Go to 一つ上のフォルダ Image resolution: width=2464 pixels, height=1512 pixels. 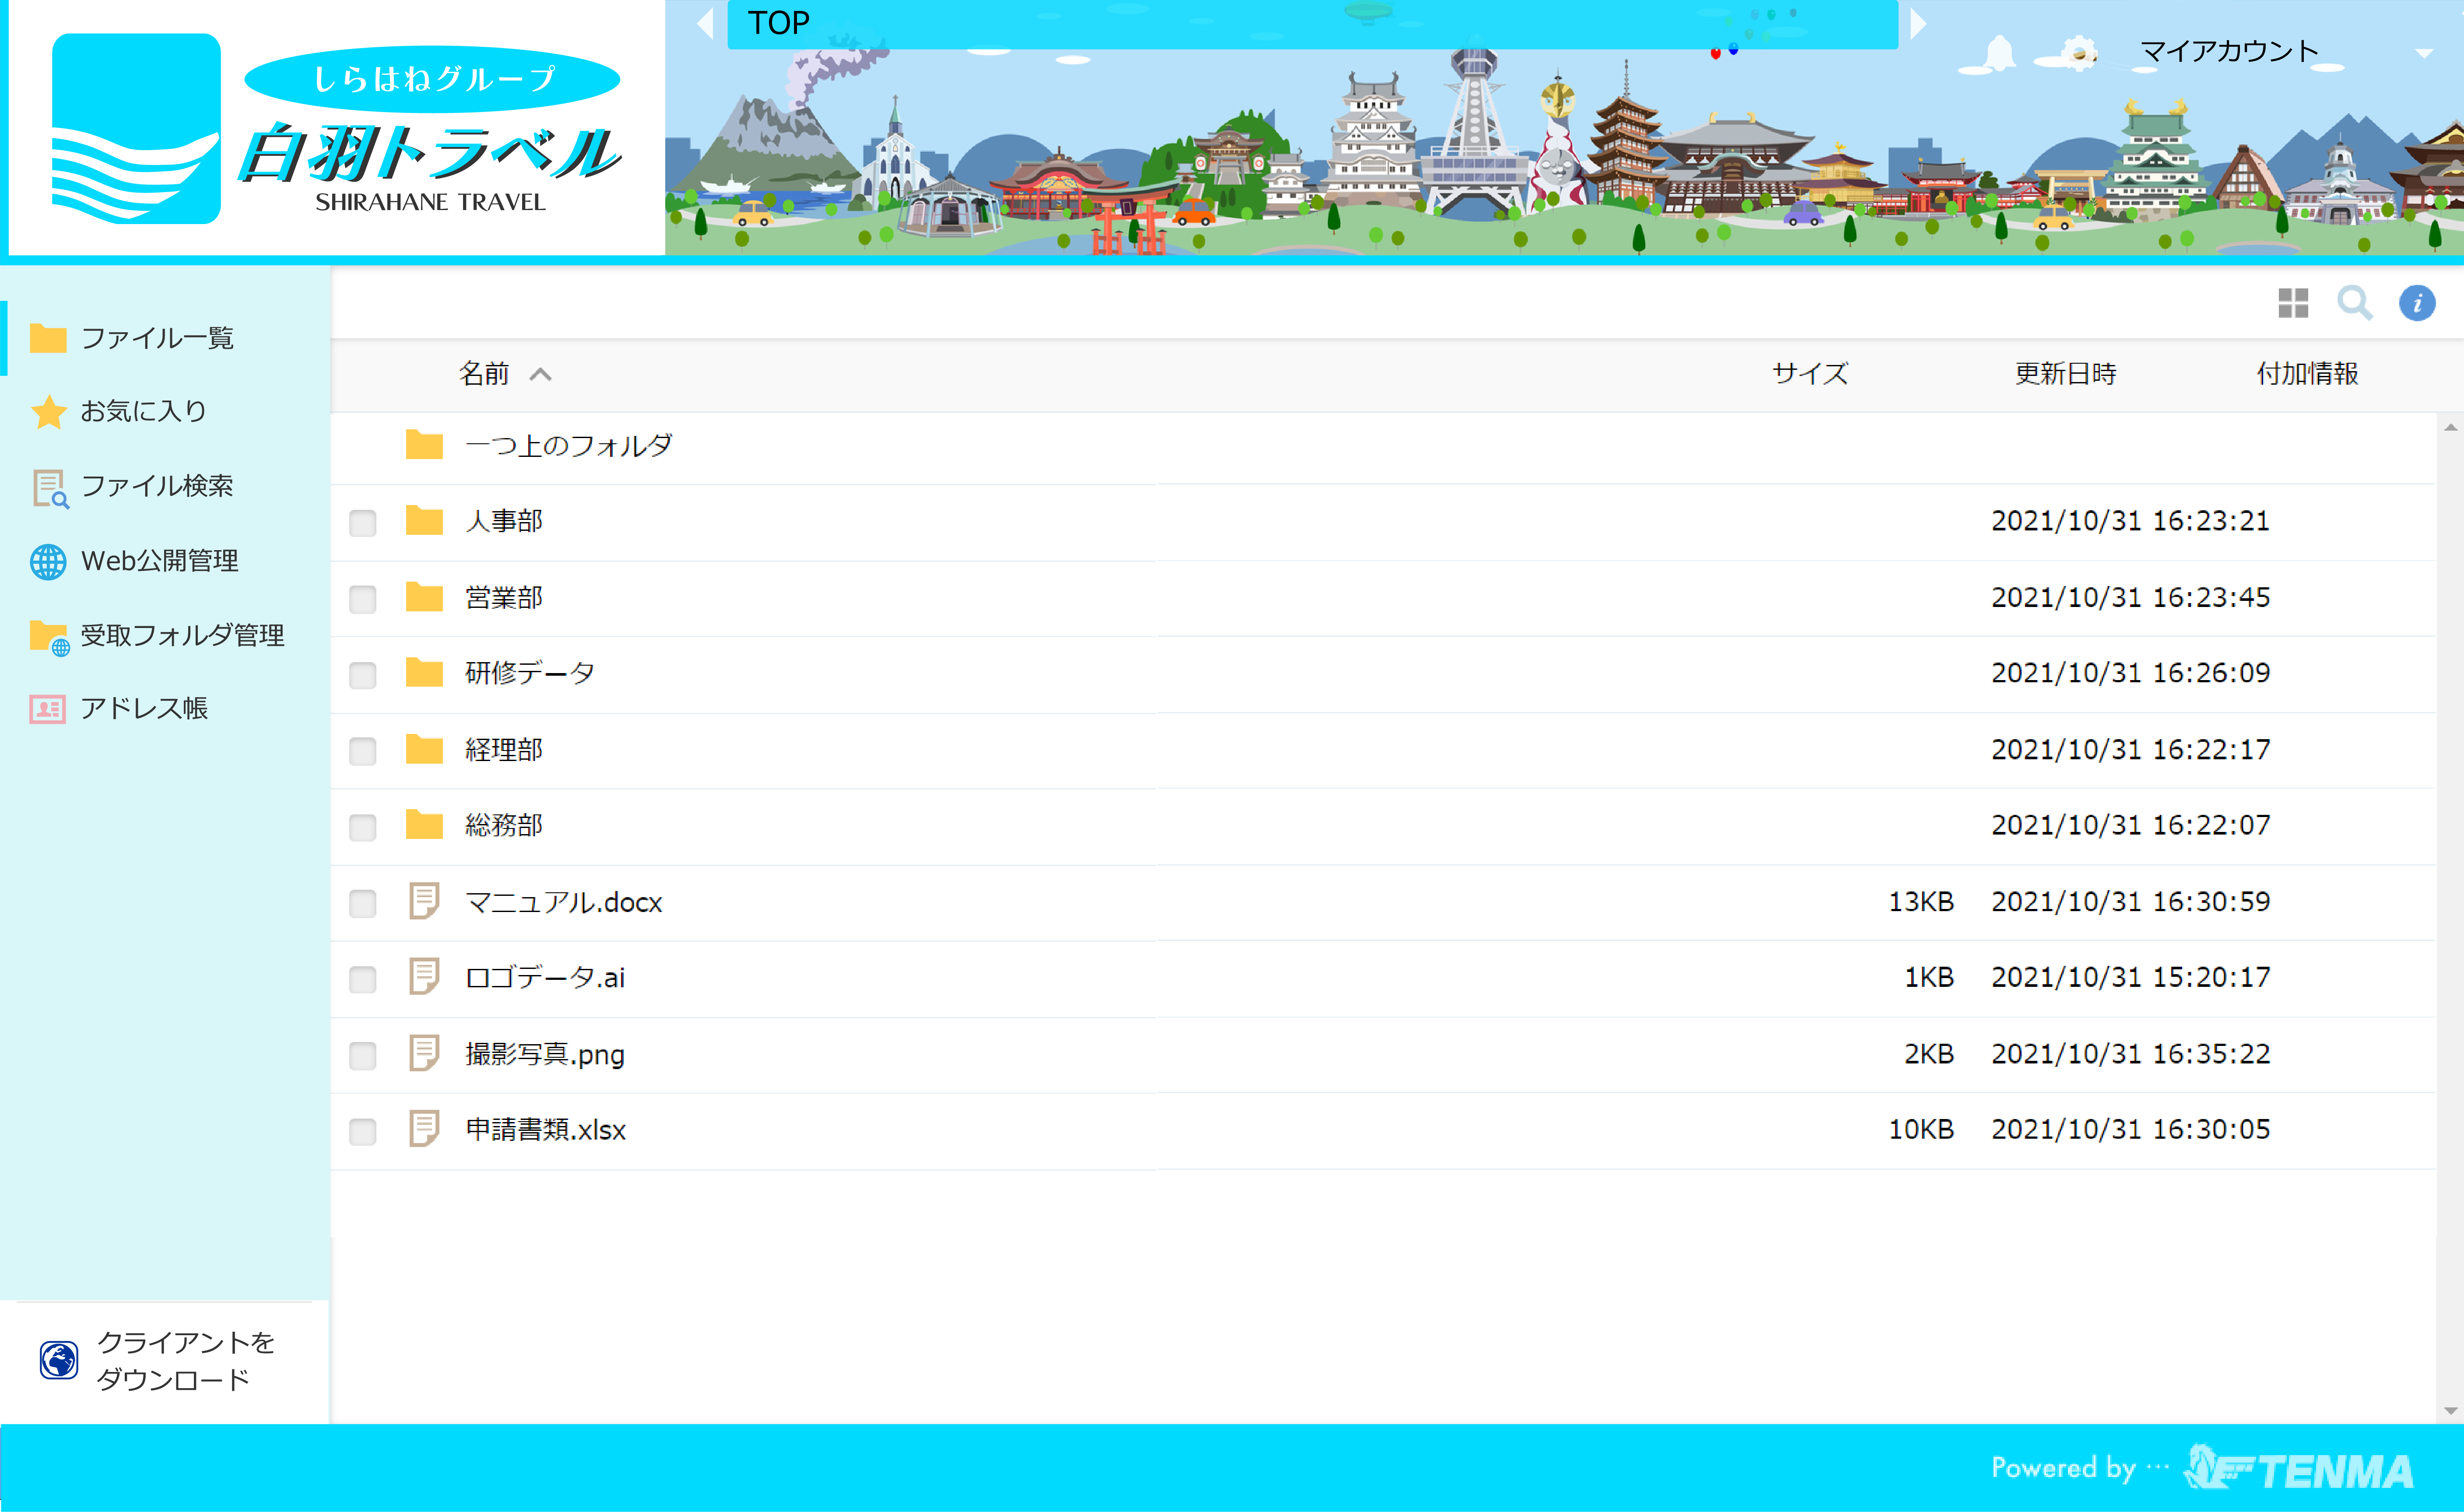point(568,446)
